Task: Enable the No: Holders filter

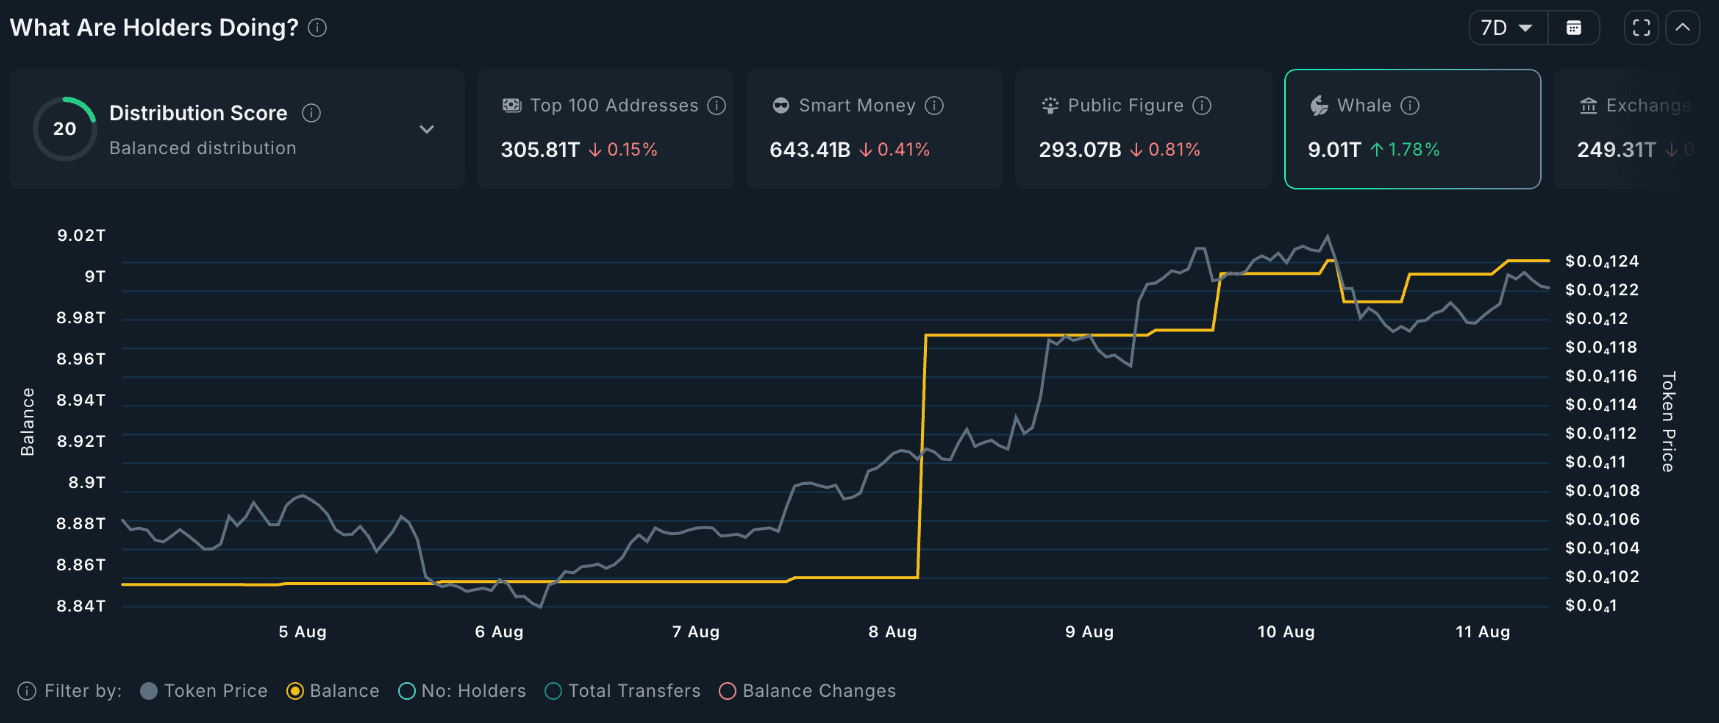Action: coord(462,691)
